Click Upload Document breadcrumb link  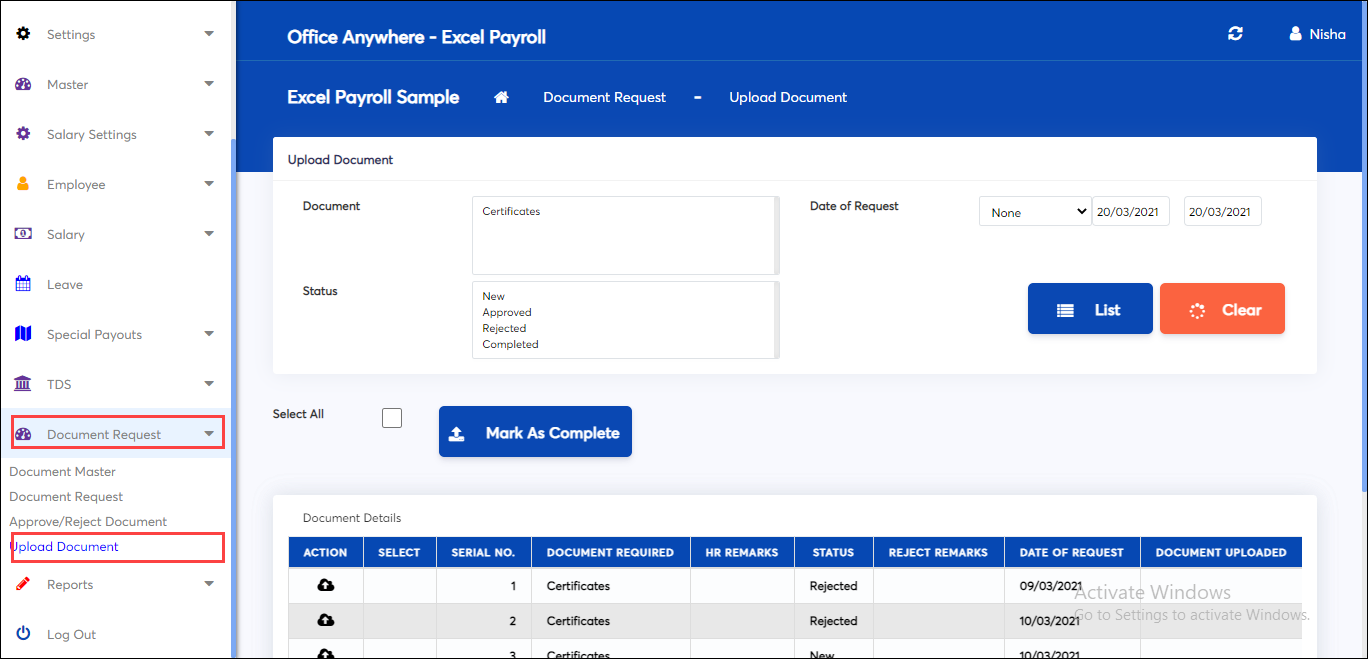point(788,97)
